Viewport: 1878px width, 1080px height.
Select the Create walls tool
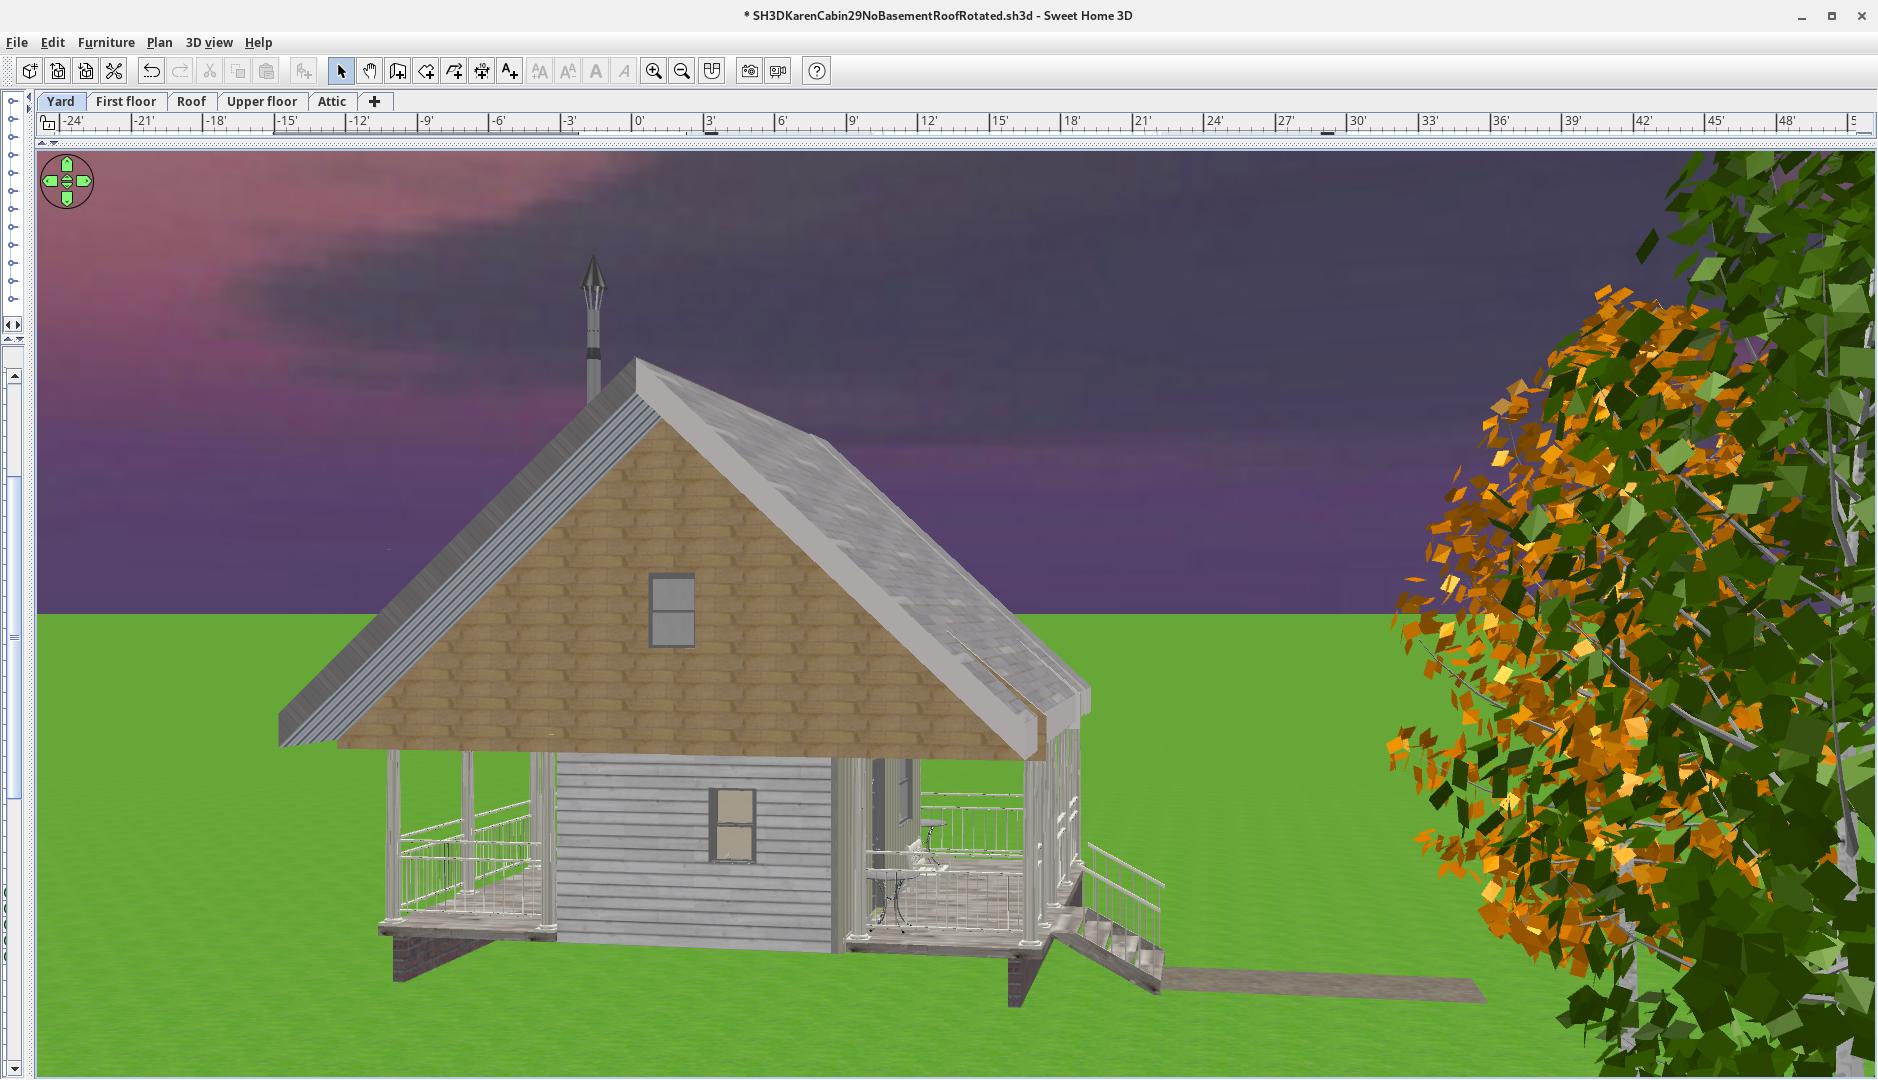point(398,71)
